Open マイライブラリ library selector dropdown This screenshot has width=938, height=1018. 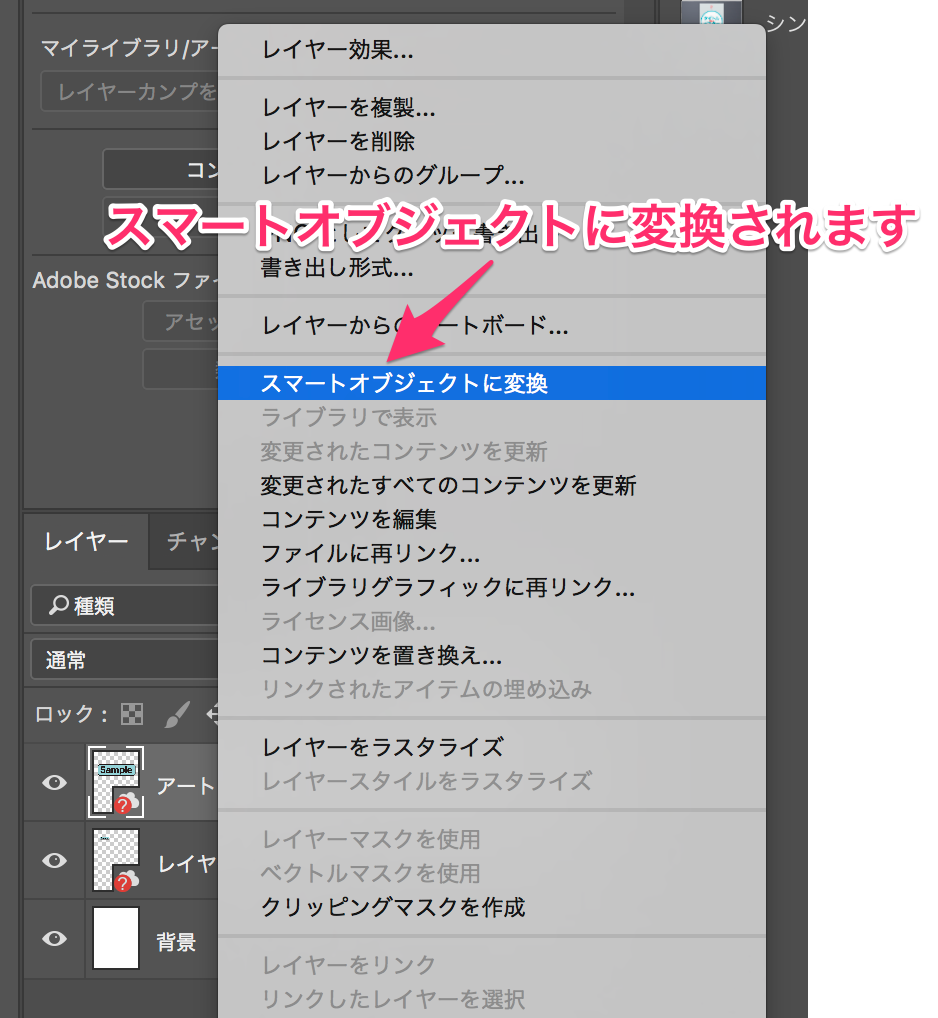tap(129, 48)
